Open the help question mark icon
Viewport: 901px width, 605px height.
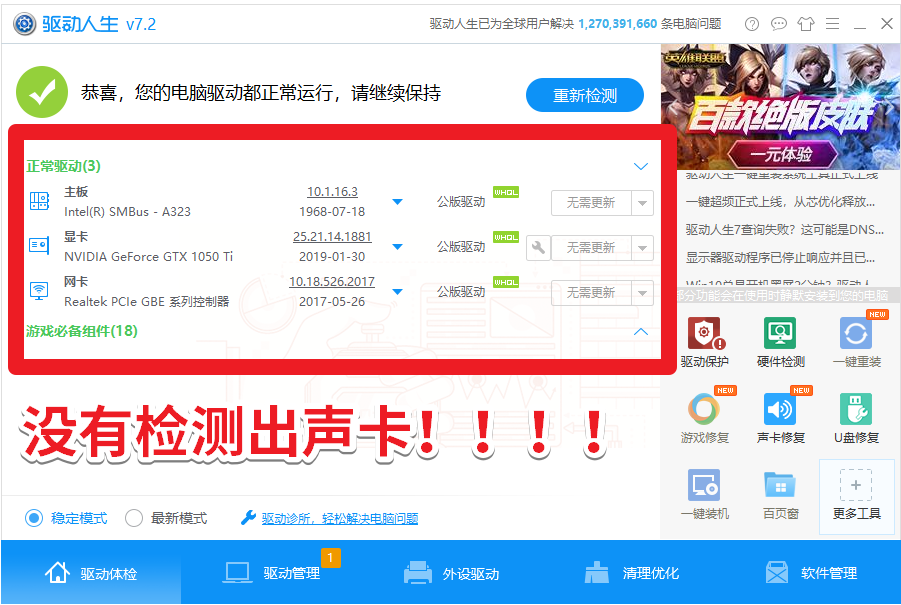coord(752,24)
